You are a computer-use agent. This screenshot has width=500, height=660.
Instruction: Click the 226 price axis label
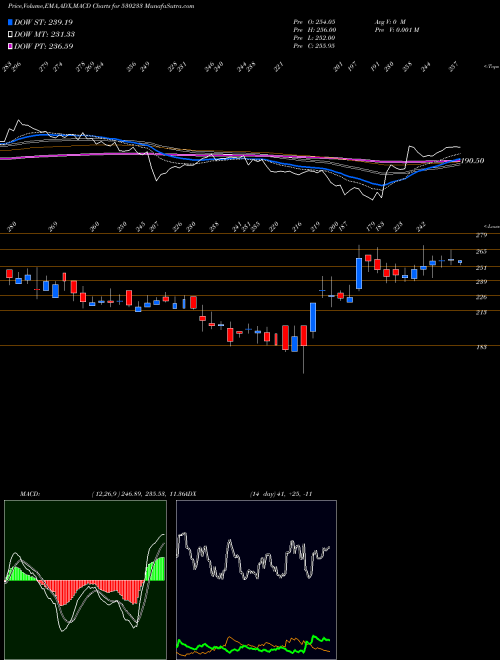point(481,297)
